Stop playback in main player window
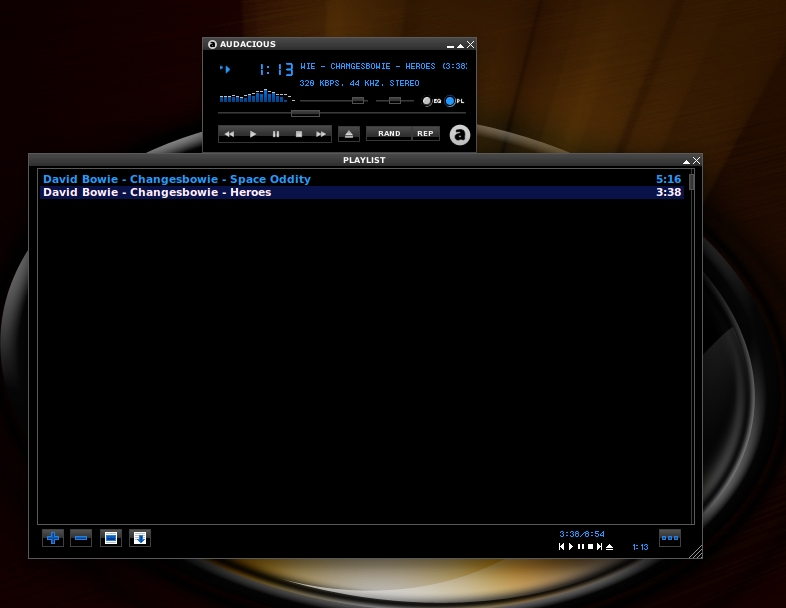Screen dimensions: 786x608 click(x=299, y=134)
